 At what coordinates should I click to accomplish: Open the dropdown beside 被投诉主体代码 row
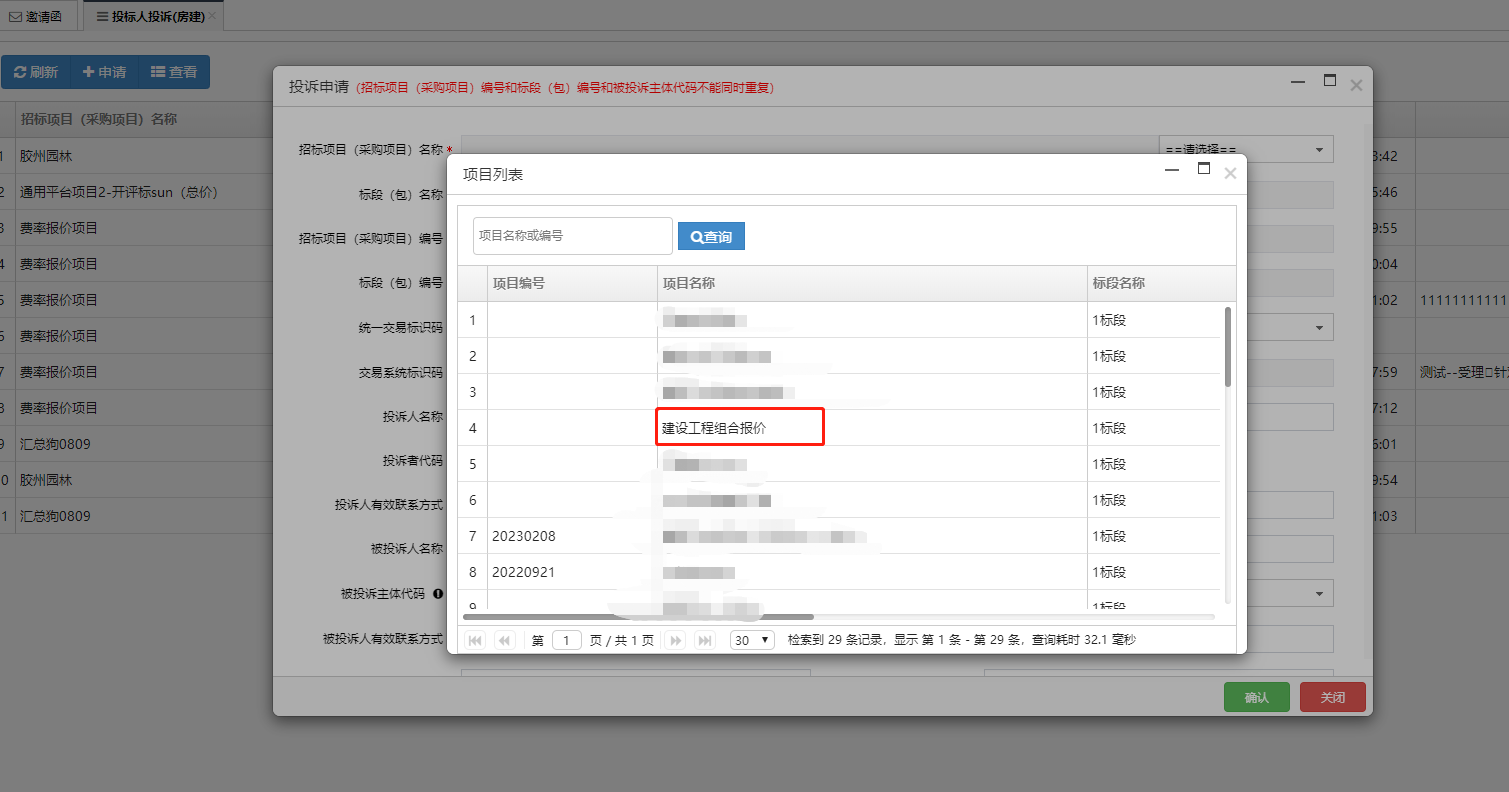tap(1319, 594)
